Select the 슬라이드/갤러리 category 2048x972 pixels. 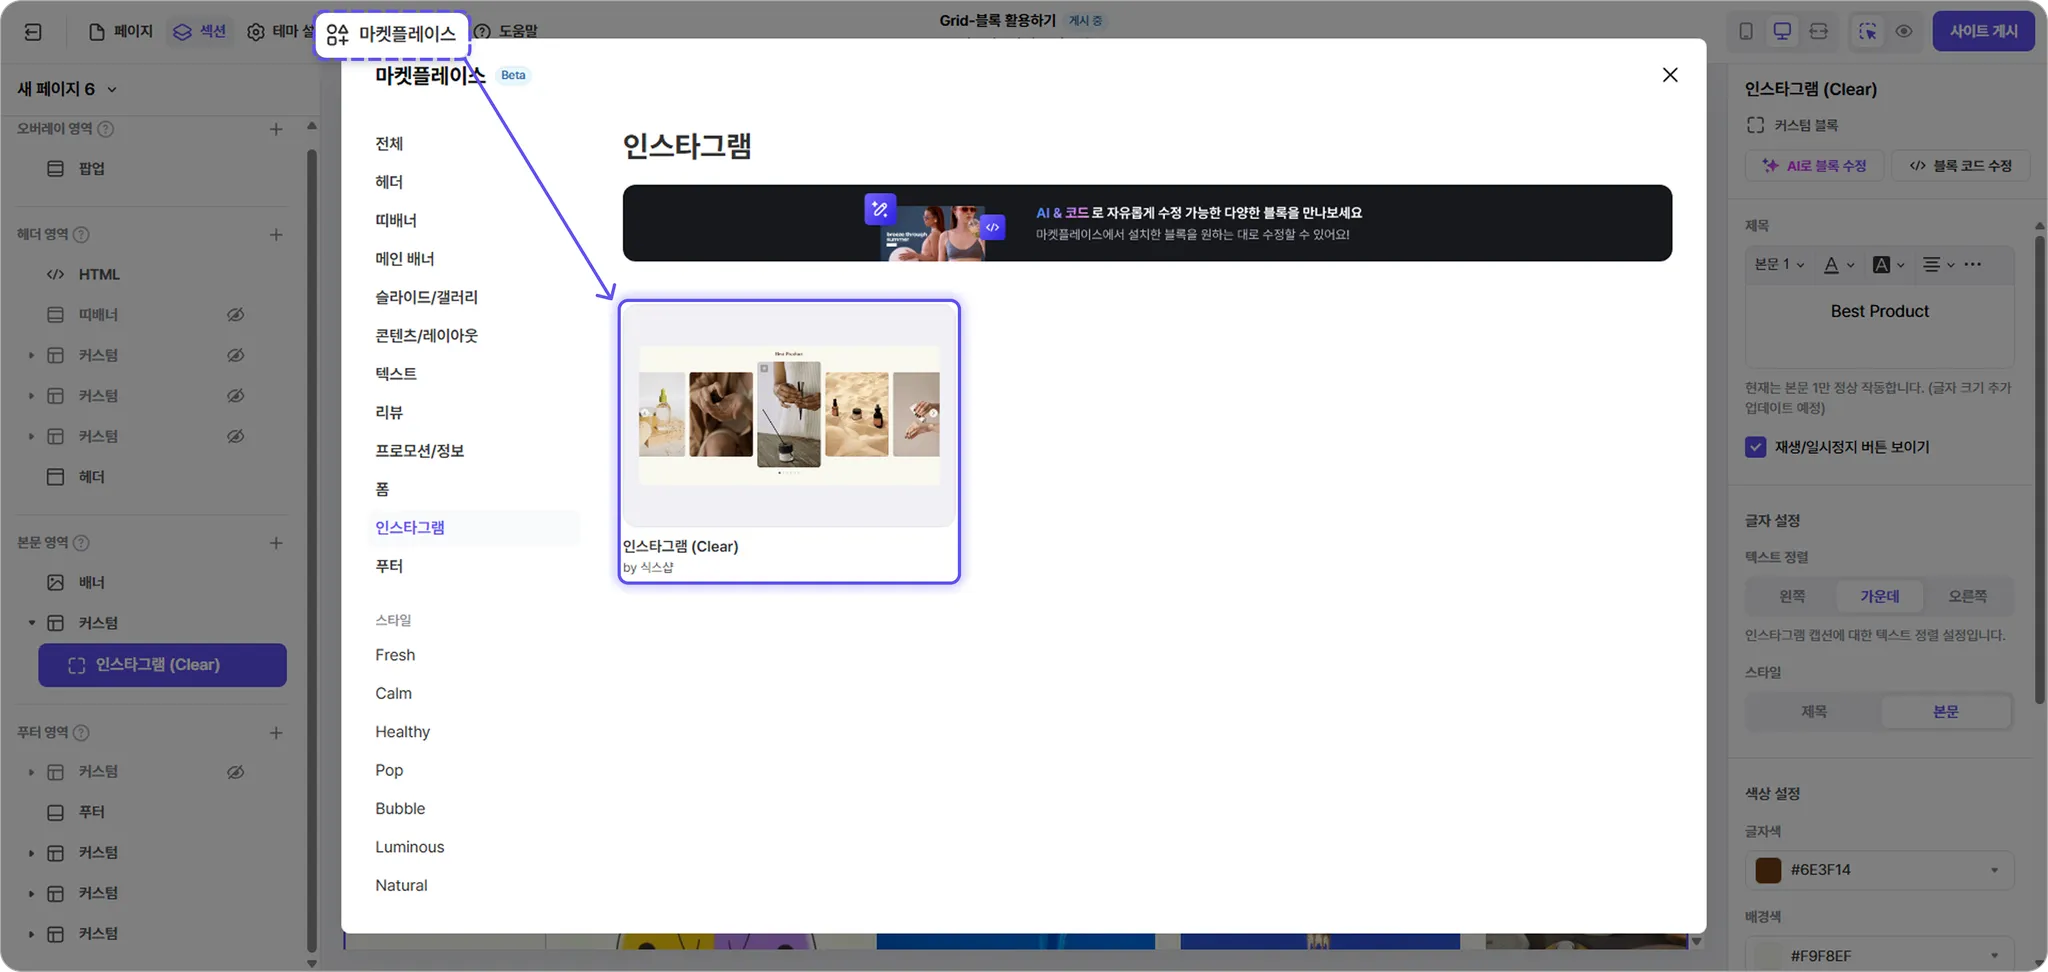point(427,297)
